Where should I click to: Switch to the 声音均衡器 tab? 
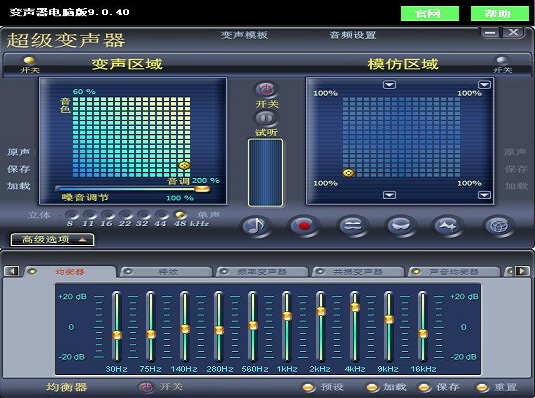click(454, 272)
